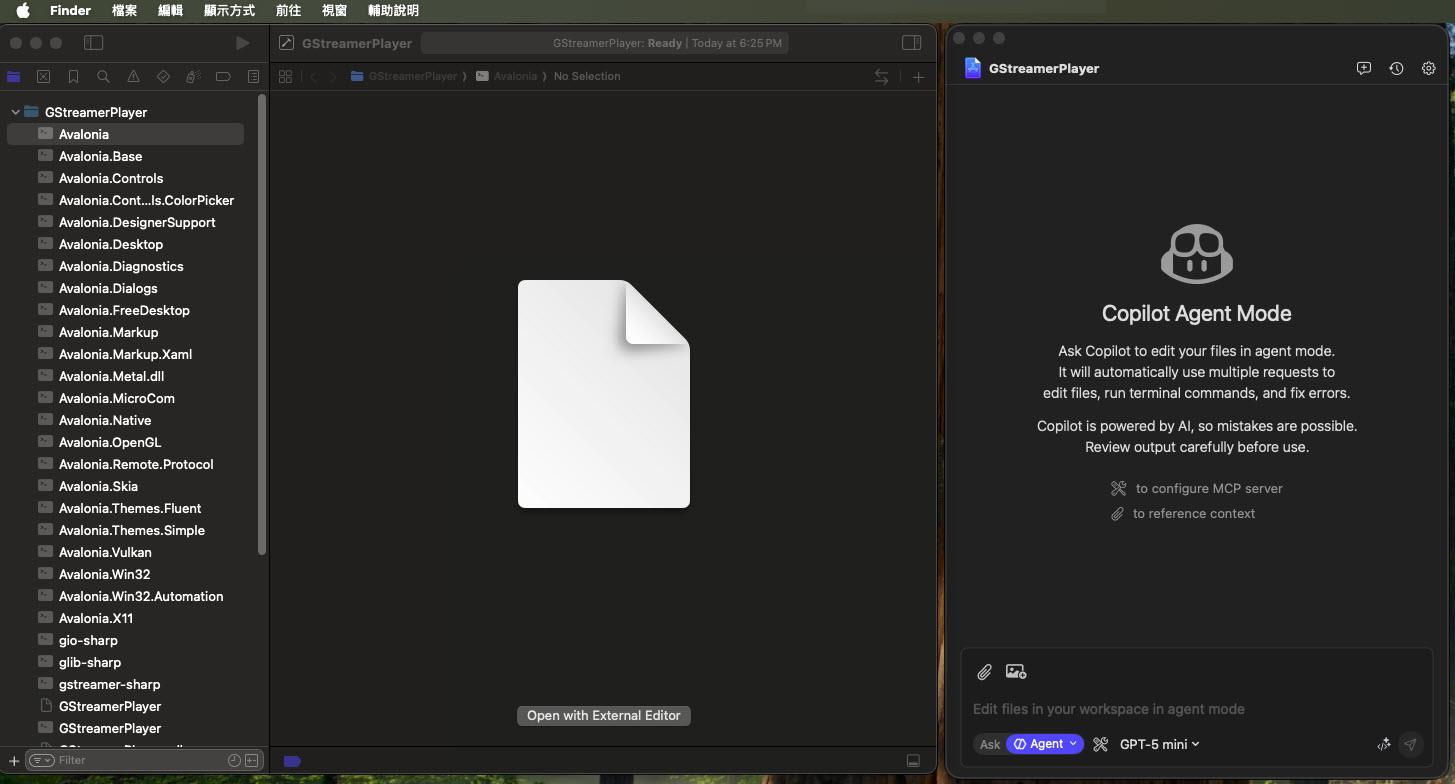Click the send message arrow button
Image resolution: width=1455 pixels, height=784 pixels.
[x=1410, y=744]
